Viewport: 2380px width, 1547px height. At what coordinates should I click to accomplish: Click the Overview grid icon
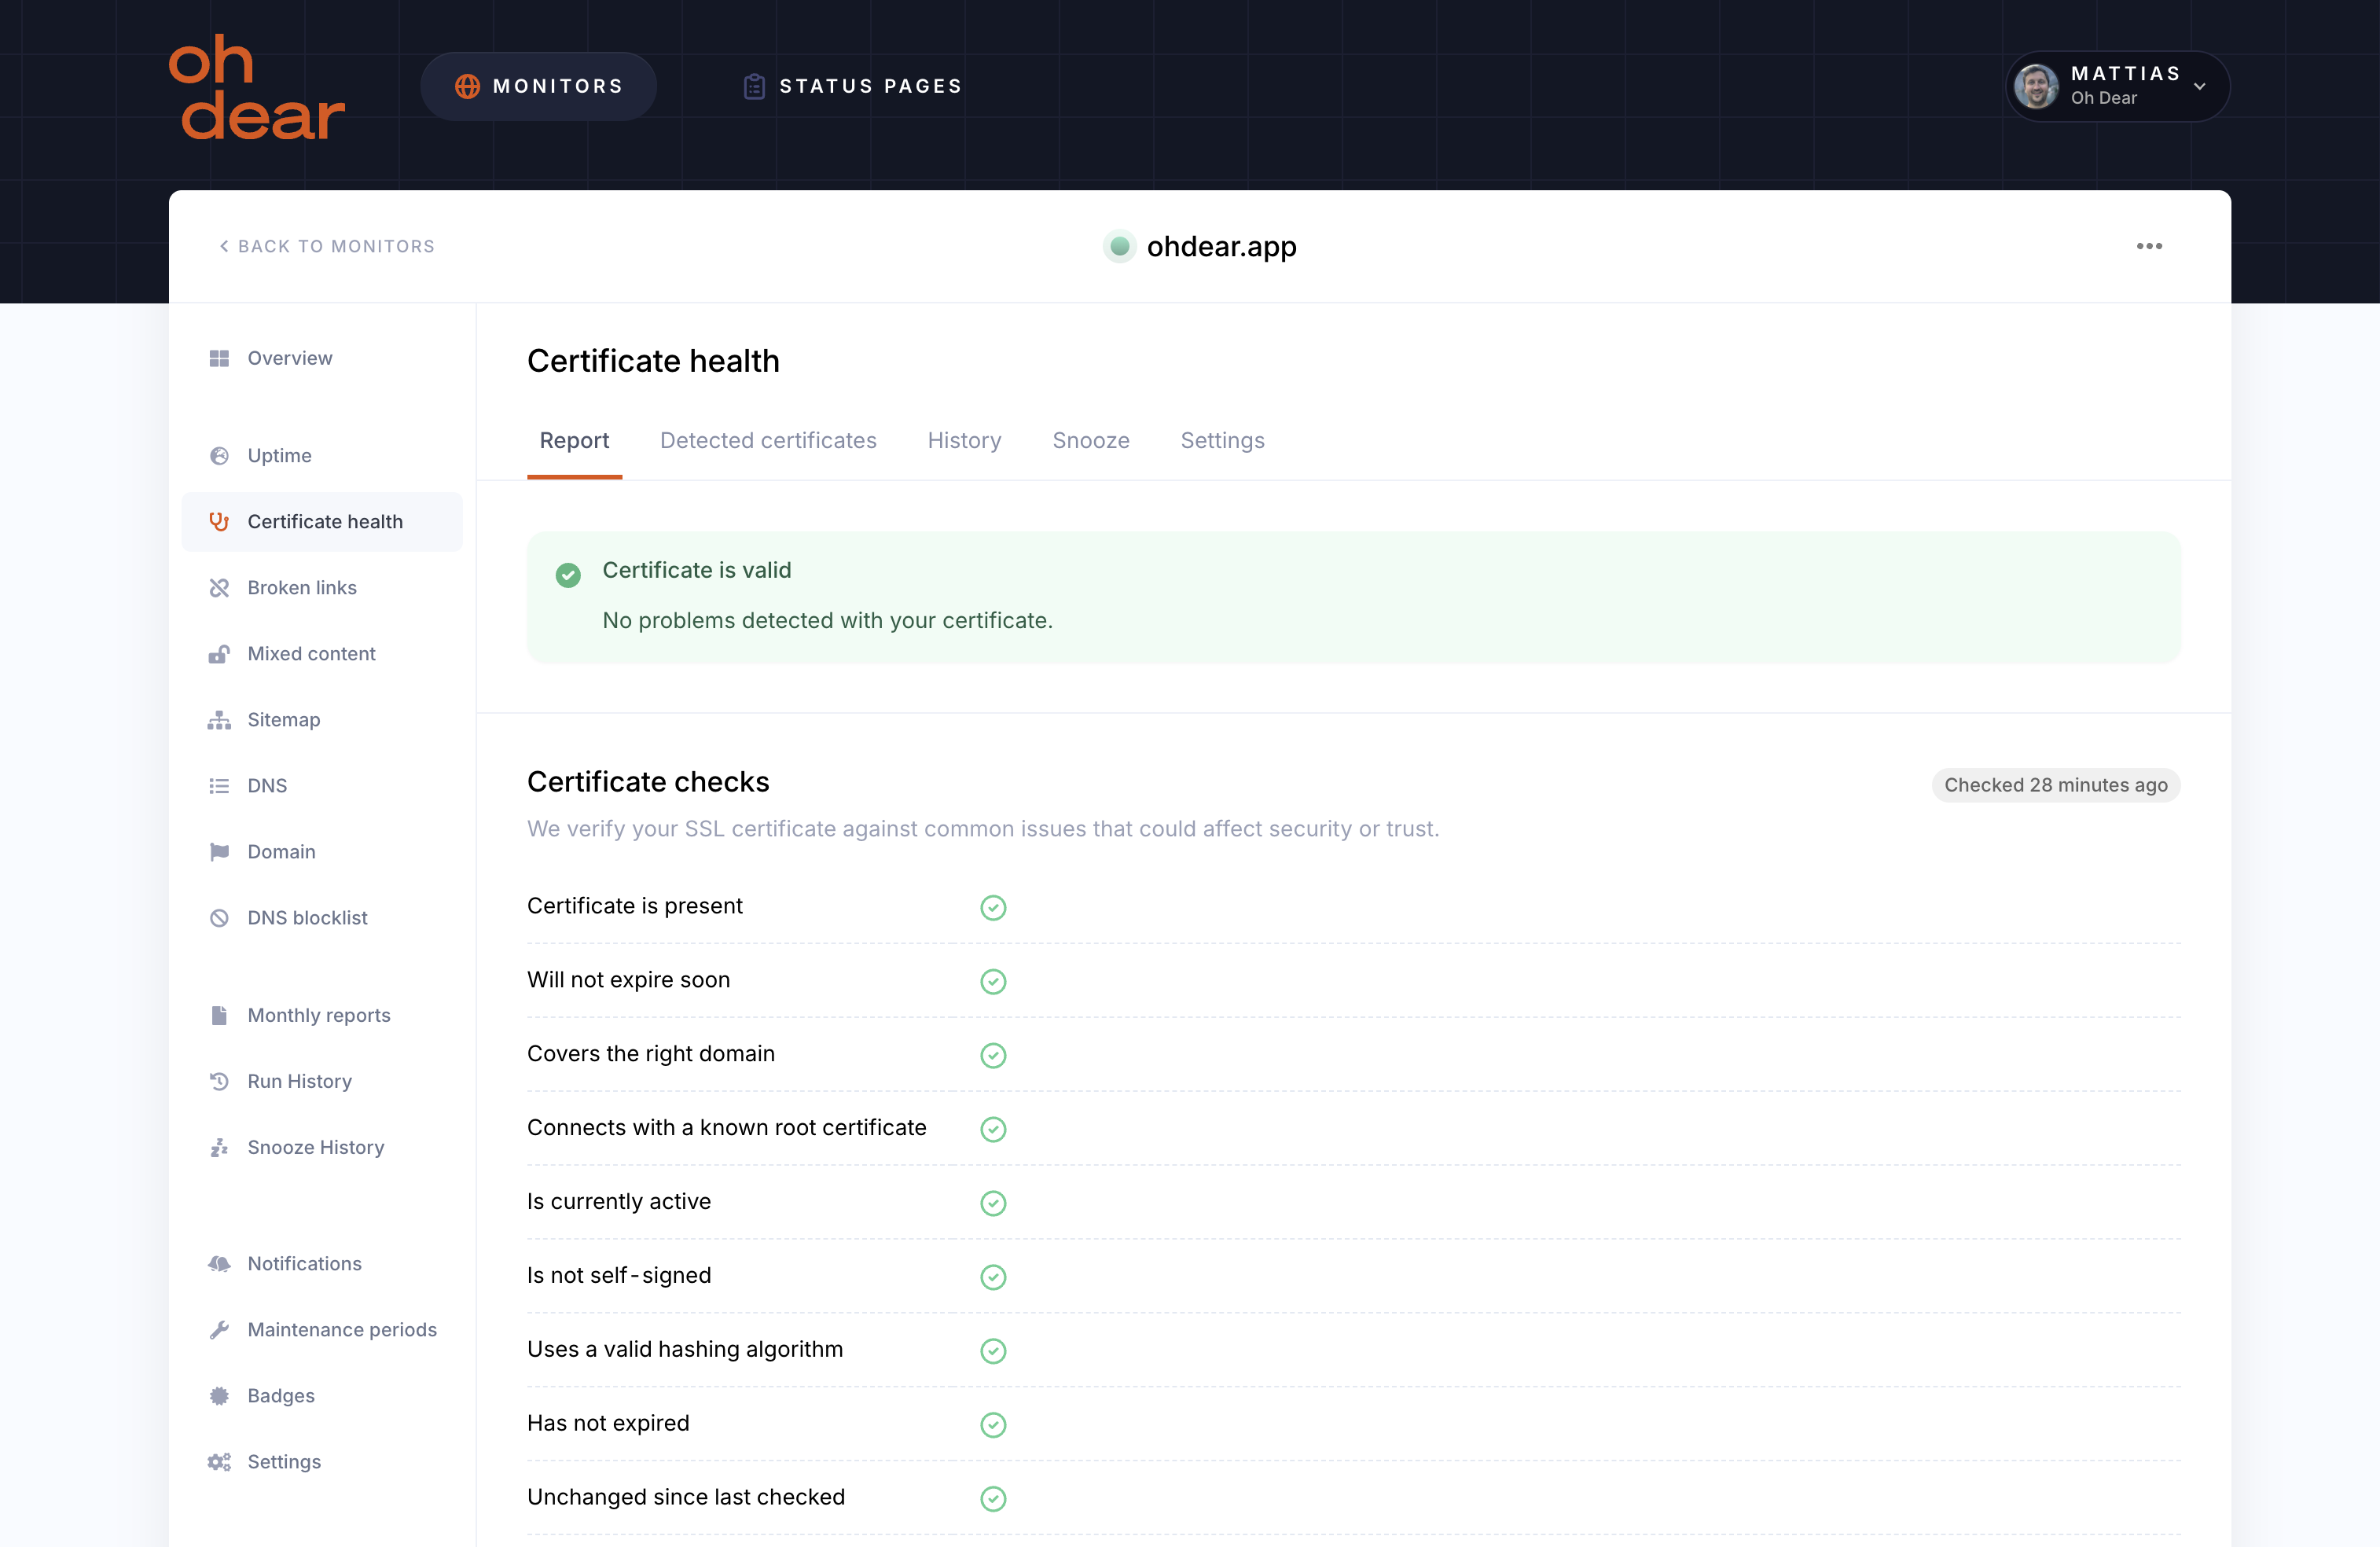pos(219,358)
